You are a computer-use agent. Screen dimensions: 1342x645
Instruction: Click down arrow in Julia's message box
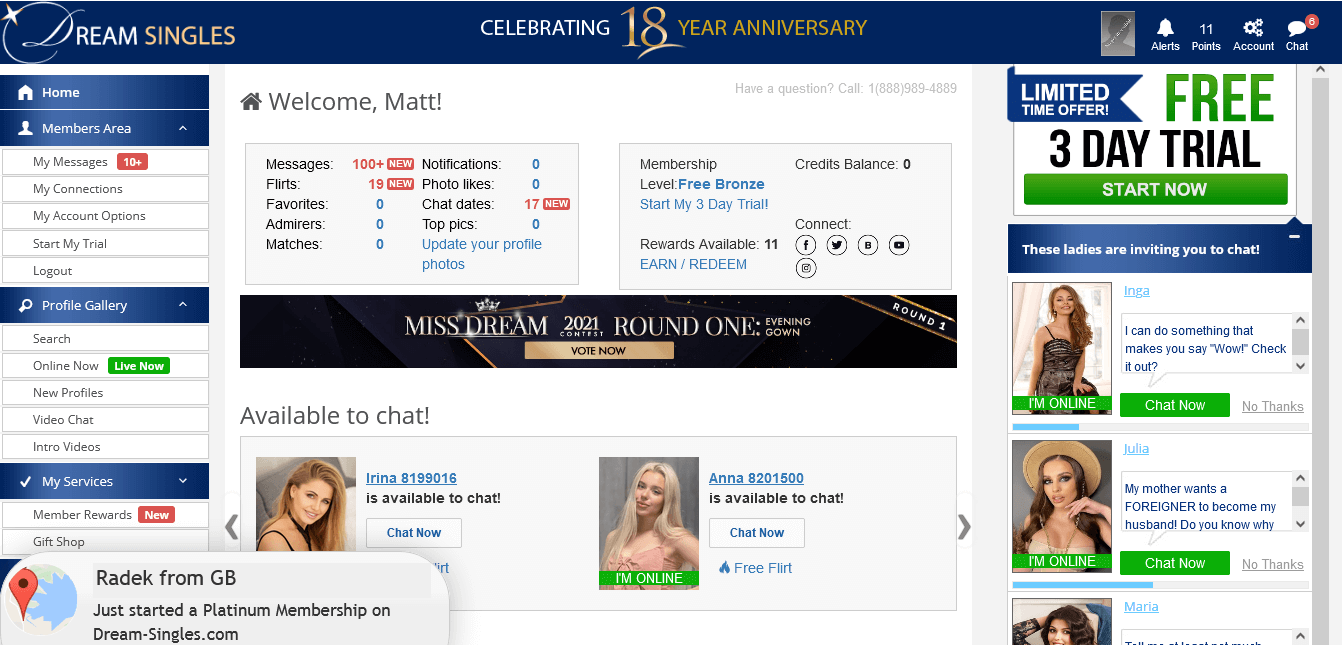click(x=1300, y=524)
